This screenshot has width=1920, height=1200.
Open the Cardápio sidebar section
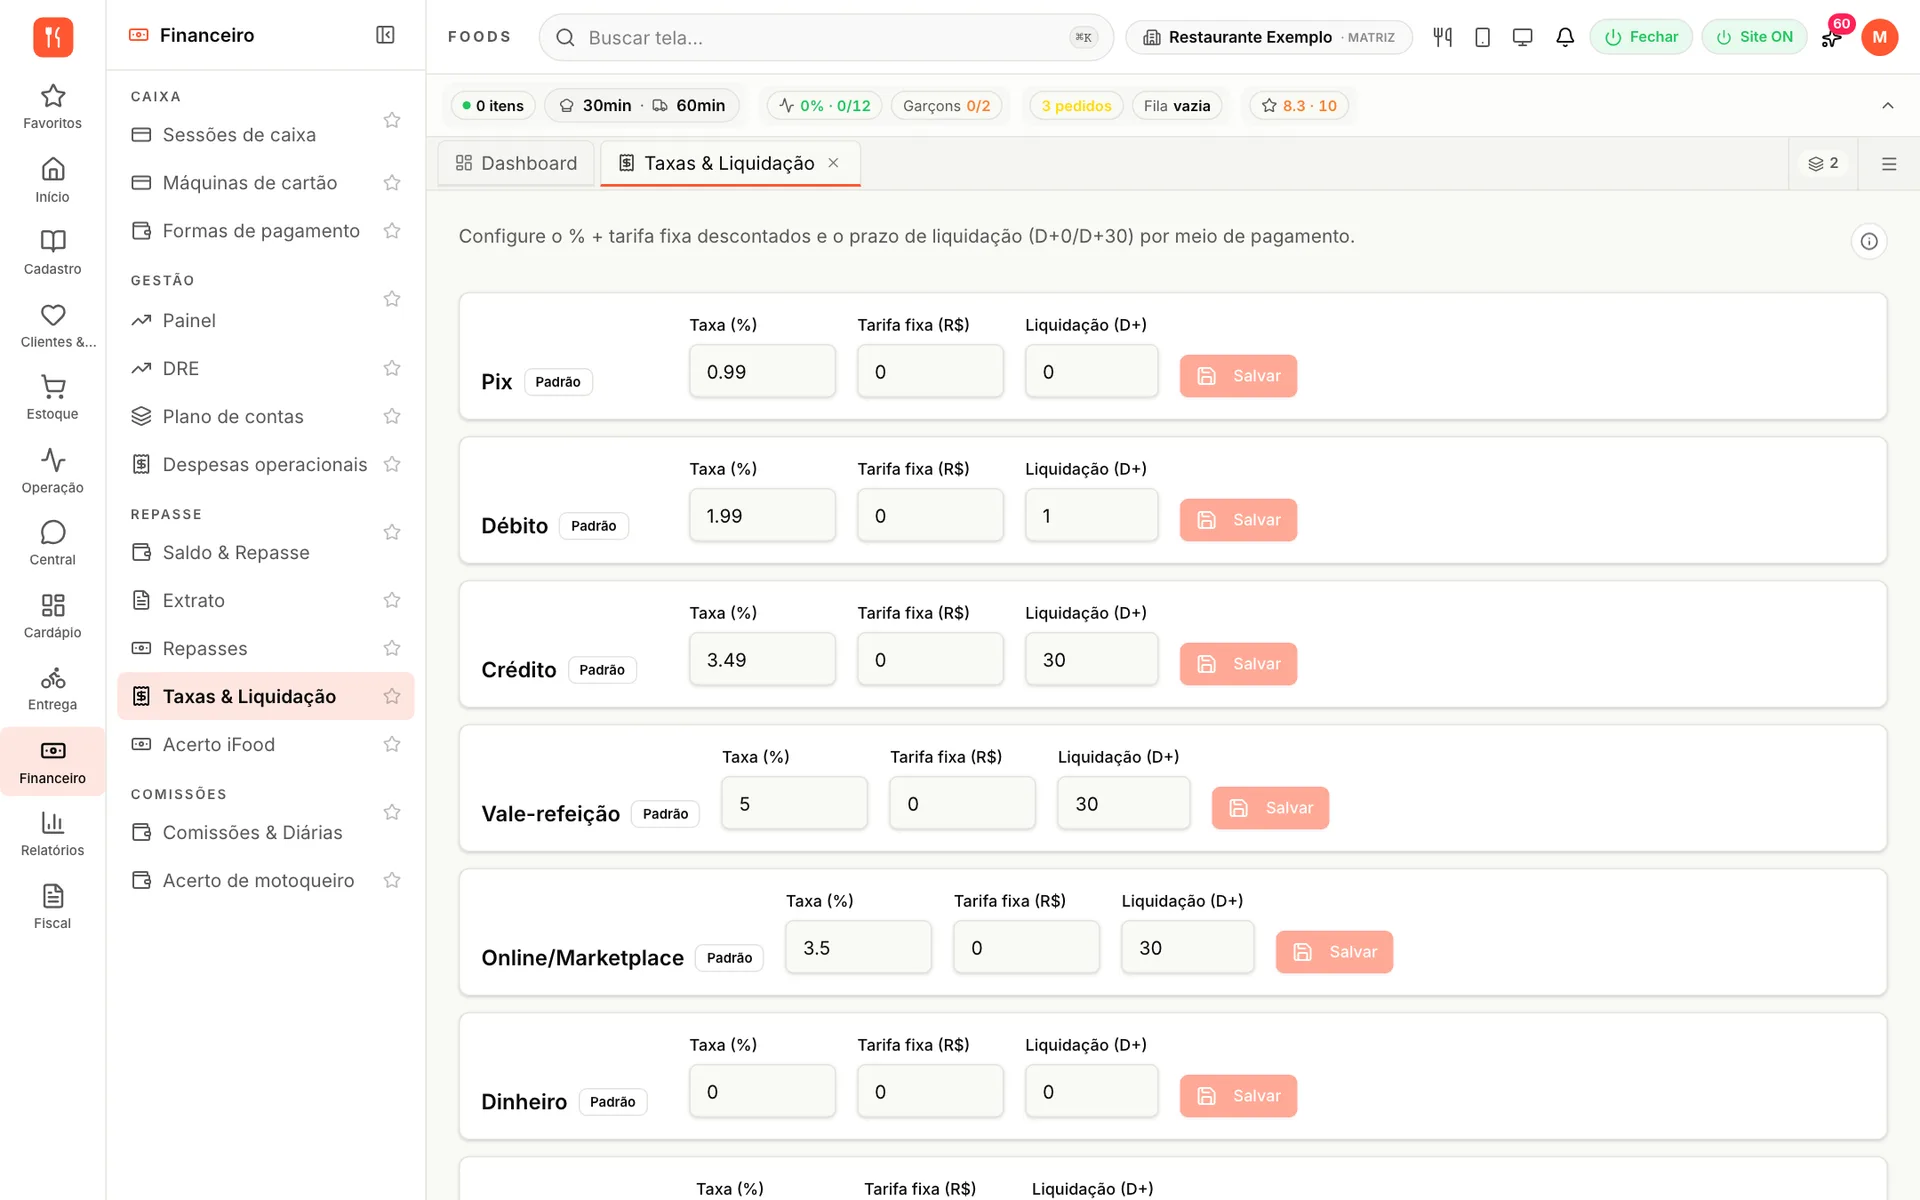point(52,617)
